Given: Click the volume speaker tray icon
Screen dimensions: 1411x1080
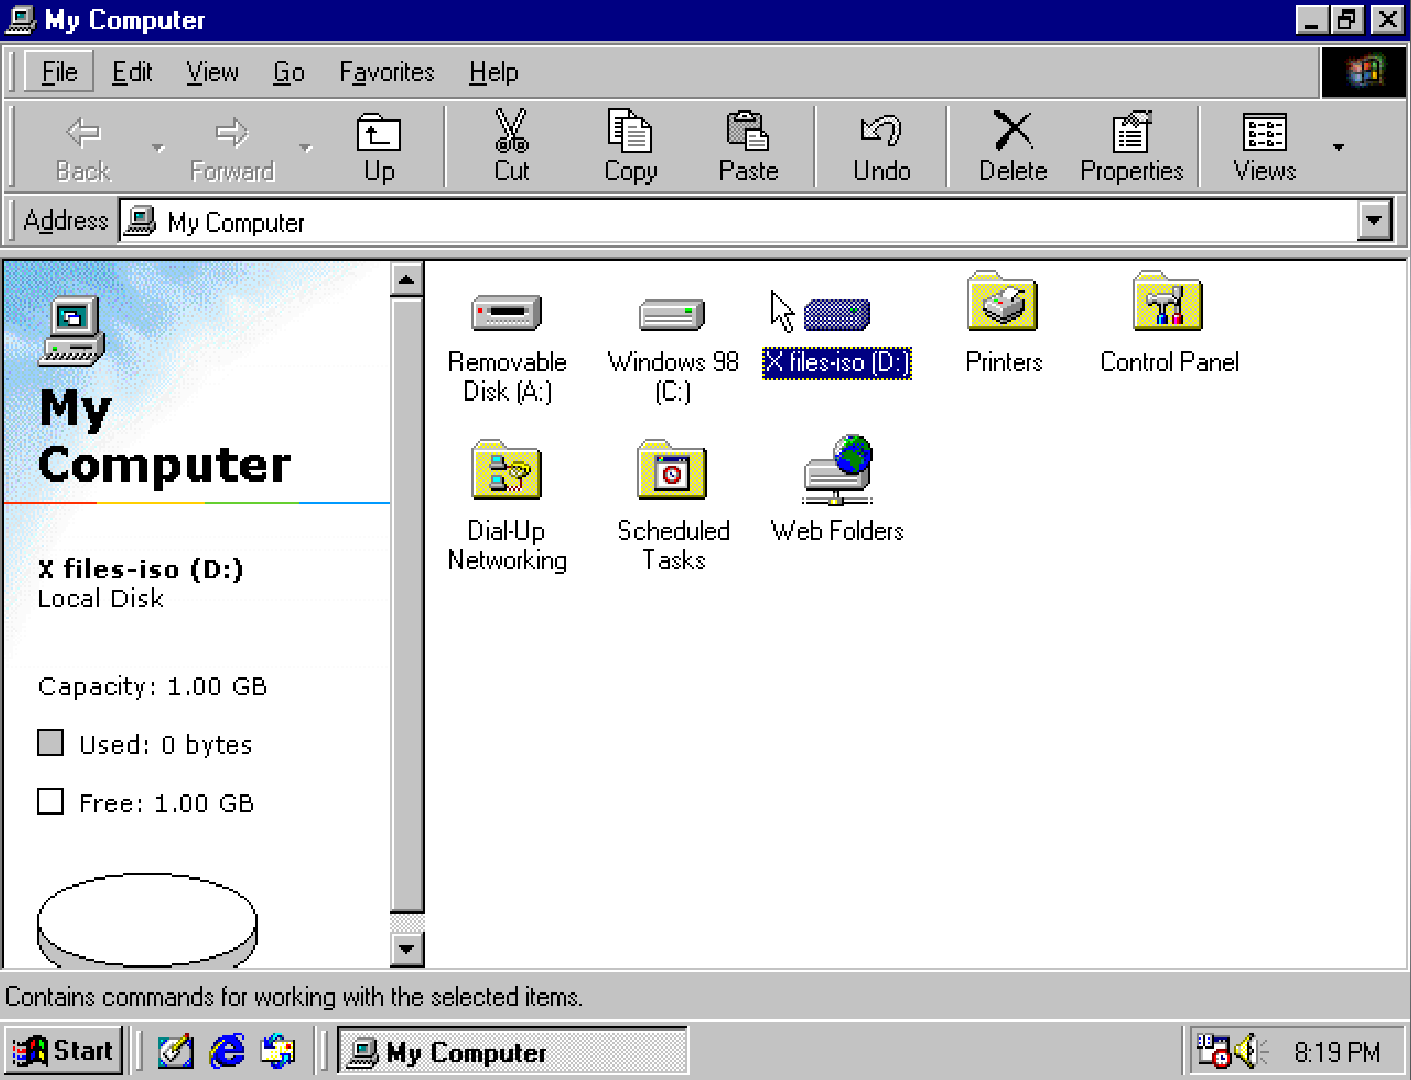Looking at the screenshot, I should click(1250, 1050).
